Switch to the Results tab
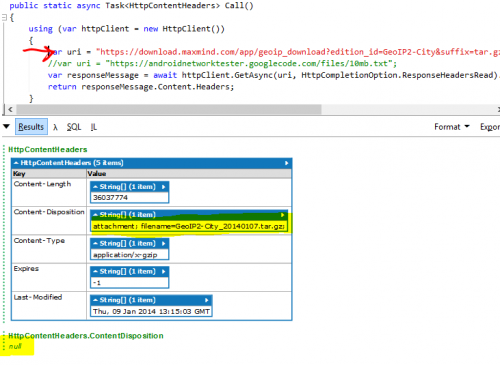 [x=31, y=127]
